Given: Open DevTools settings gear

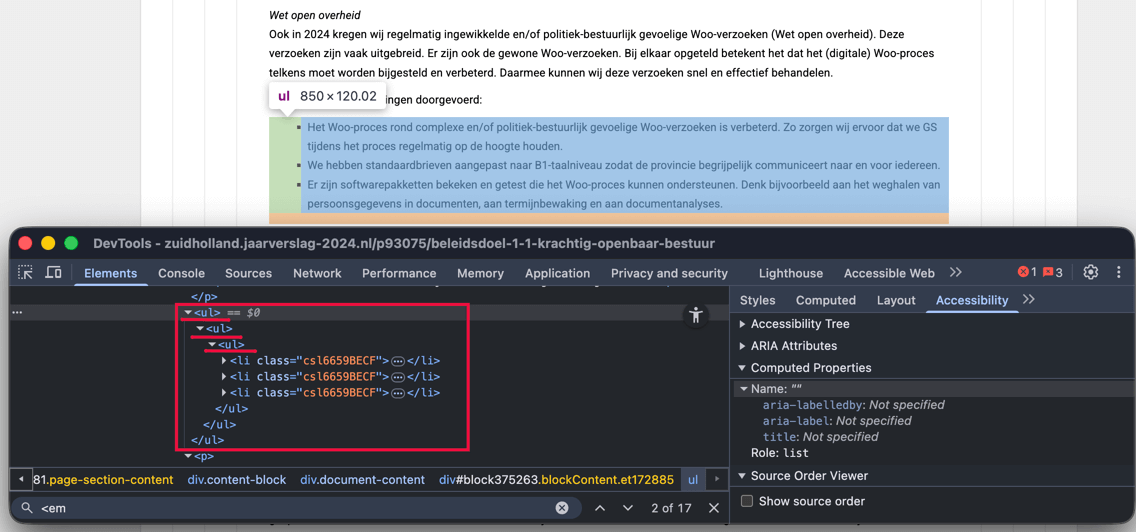Looking at the screenshot, I should (1091, 272).
